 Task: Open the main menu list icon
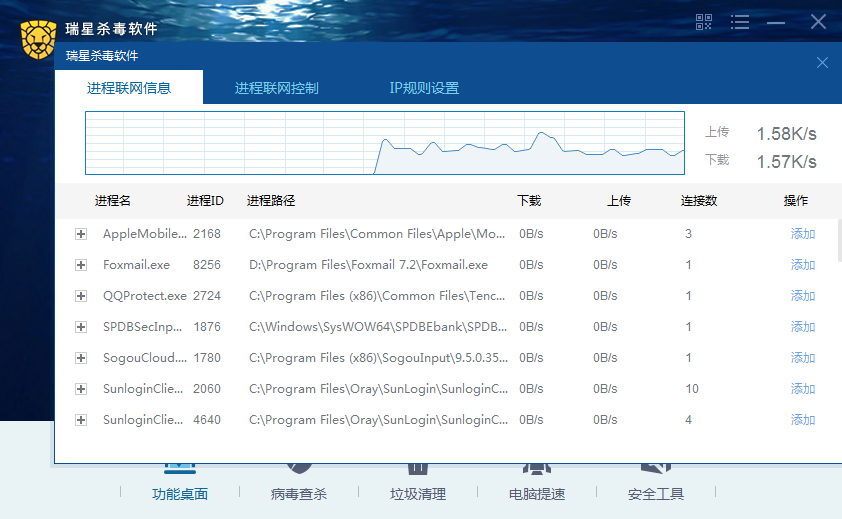click(x=739, y=22)
